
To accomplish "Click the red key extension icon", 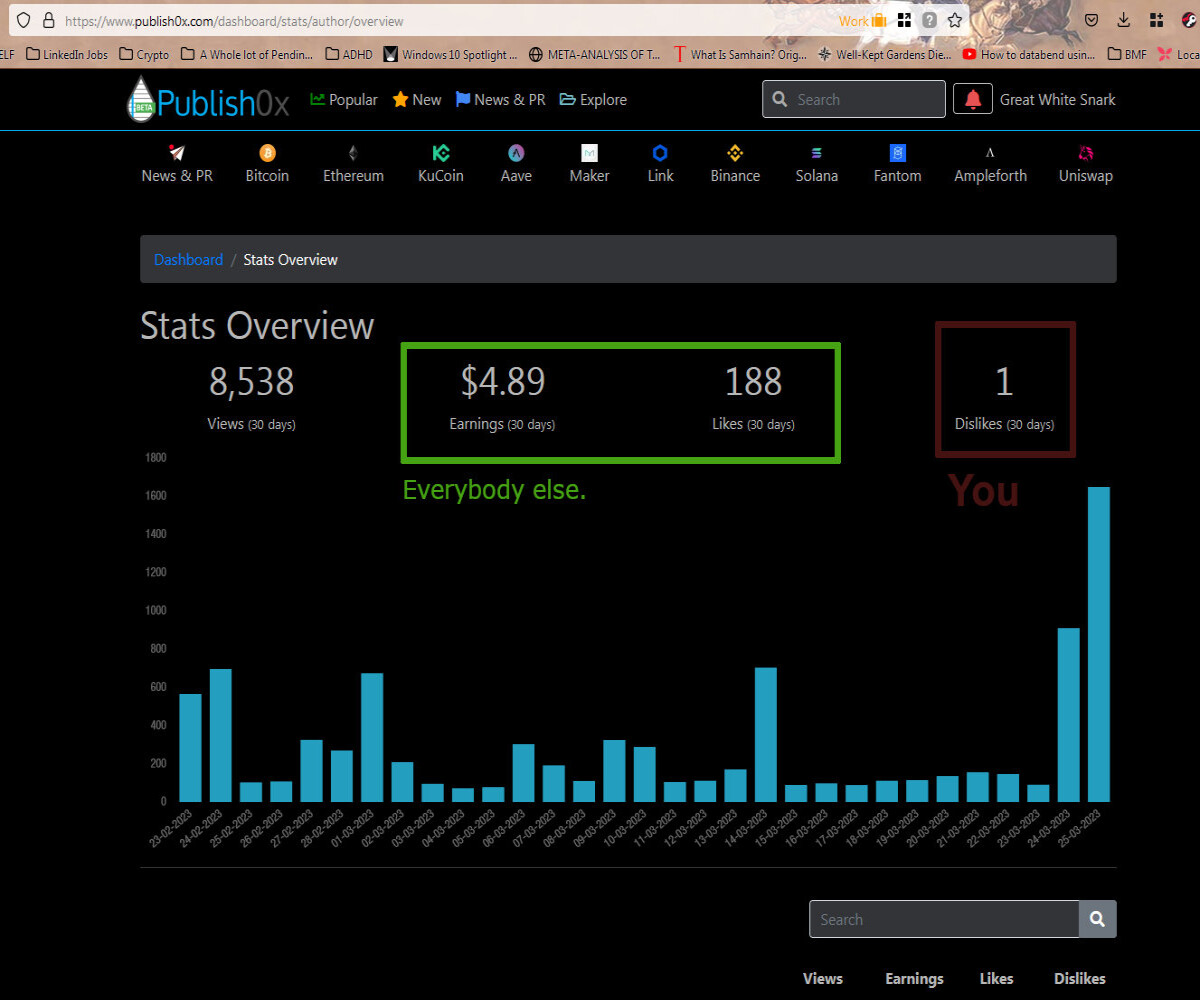I will click(x=1187, y=20).
